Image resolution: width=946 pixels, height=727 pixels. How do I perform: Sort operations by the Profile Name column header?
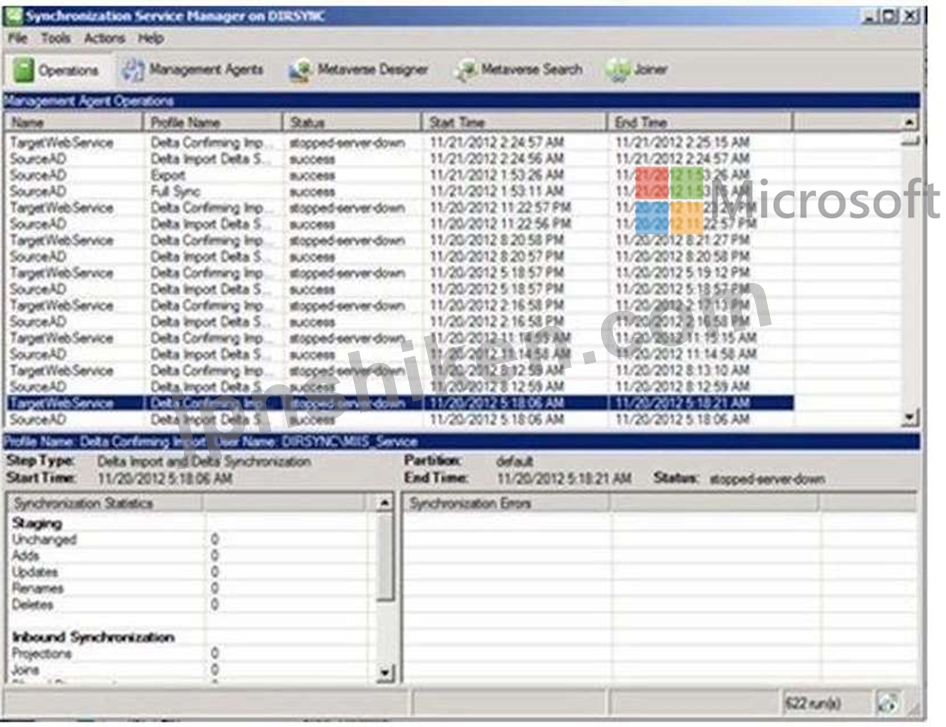tap(212, 122)
